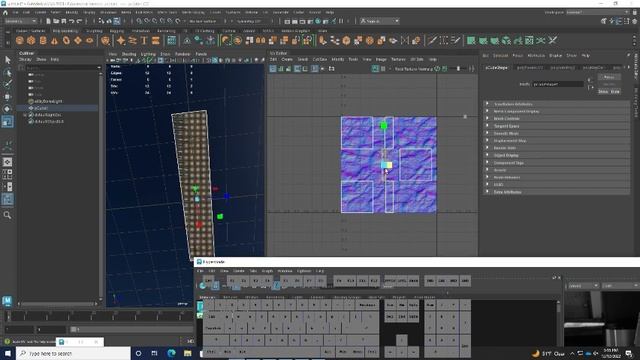
Task: Select aiSkyDomeLight in the Outliner
Action: coord(48,101)
